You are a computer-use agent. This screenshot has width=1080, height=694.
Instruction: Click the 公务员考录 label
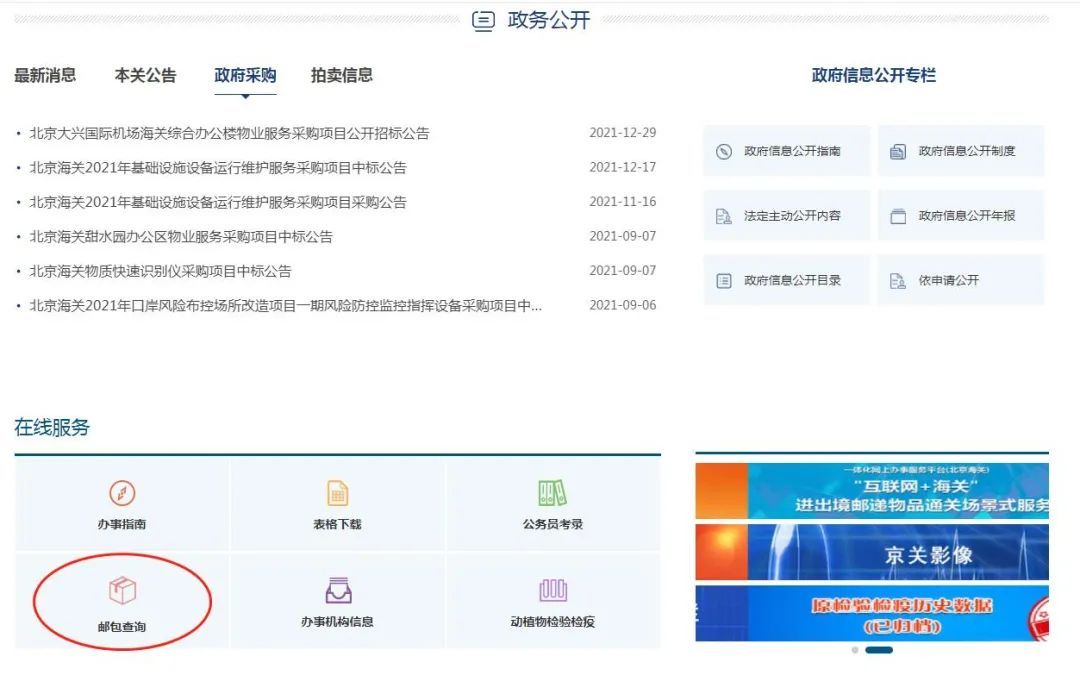tap(553, 524)
